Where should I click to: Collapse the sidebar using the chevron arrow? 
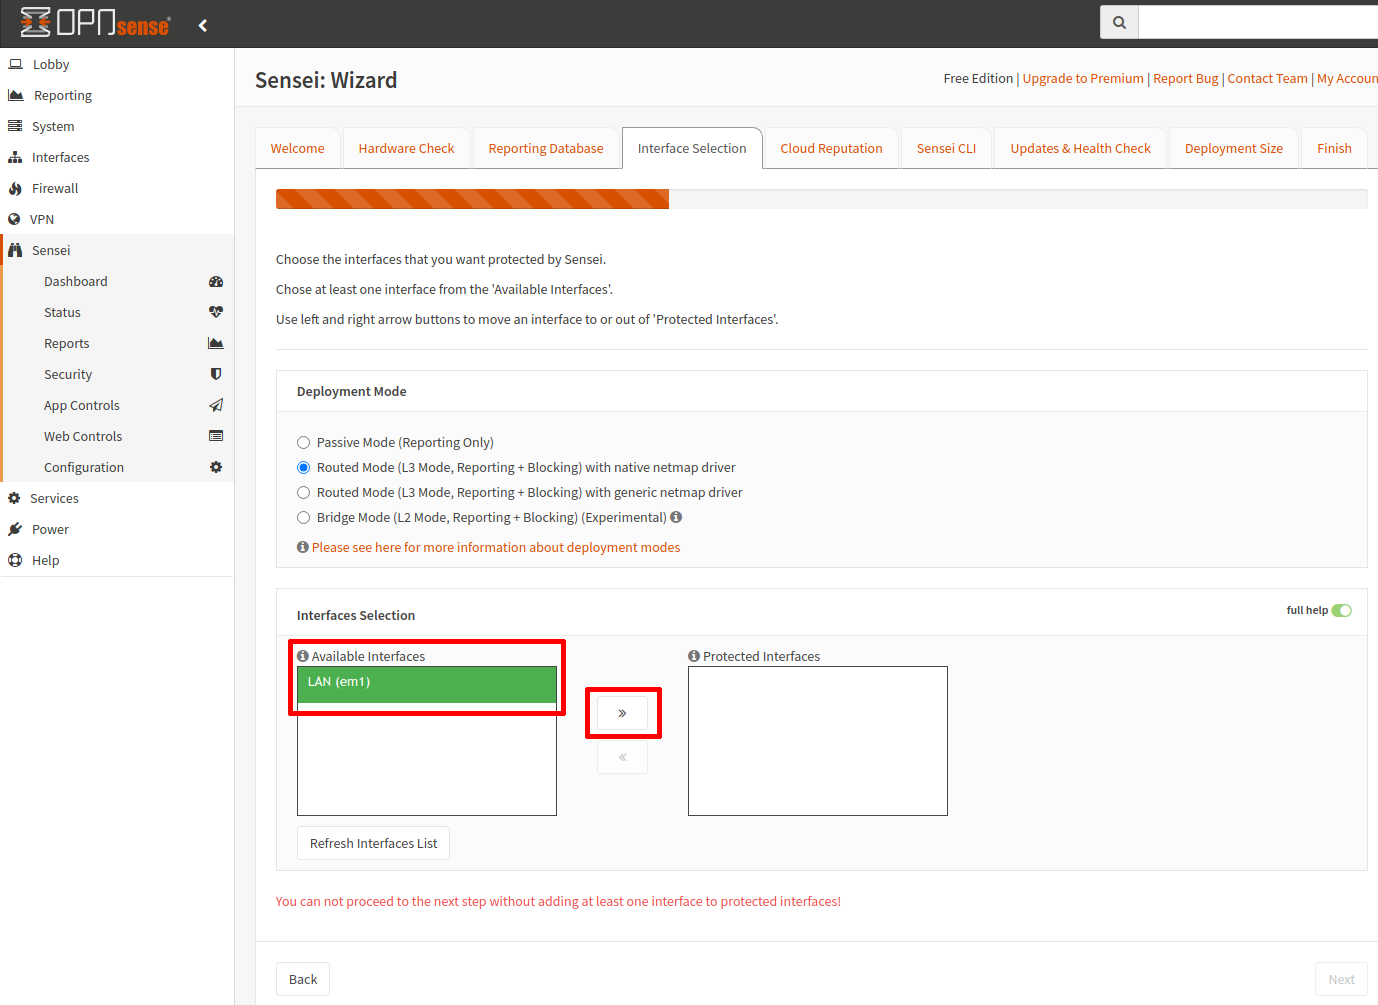pyautogui.click(x=202, y=25)
